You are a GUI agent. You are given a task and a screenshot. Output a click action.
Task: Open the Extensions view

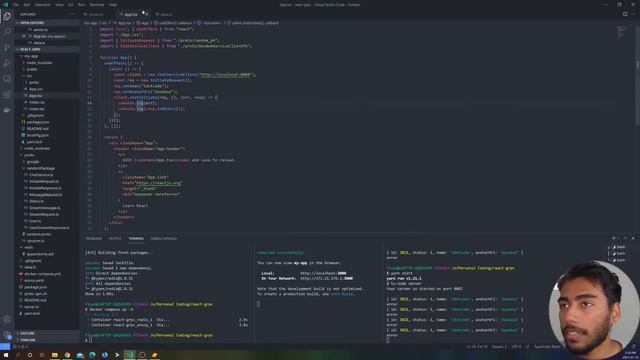tap(7, 94)
